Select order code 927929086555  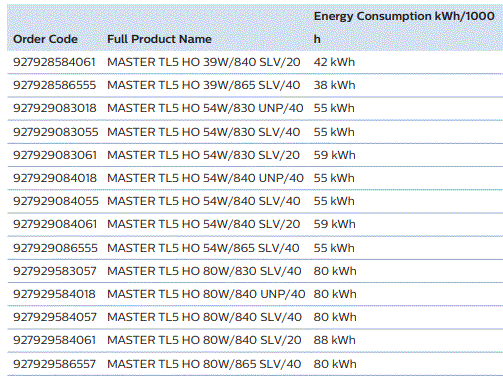[55, 248]
